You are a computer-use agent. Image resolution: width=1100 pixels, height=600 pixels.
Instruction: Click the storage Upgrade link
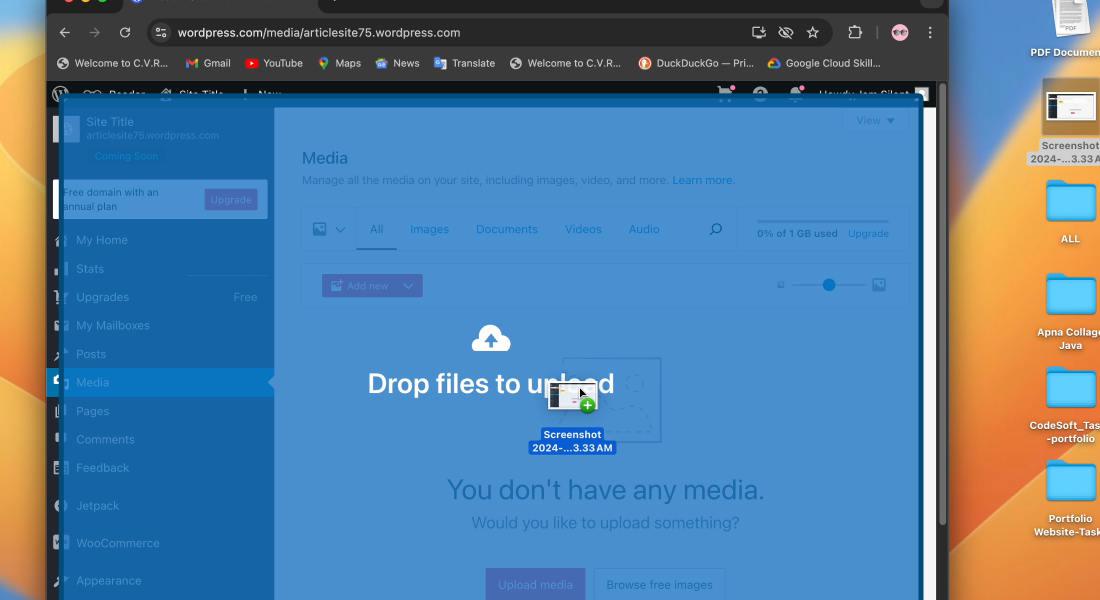click(x=868, y=234)
